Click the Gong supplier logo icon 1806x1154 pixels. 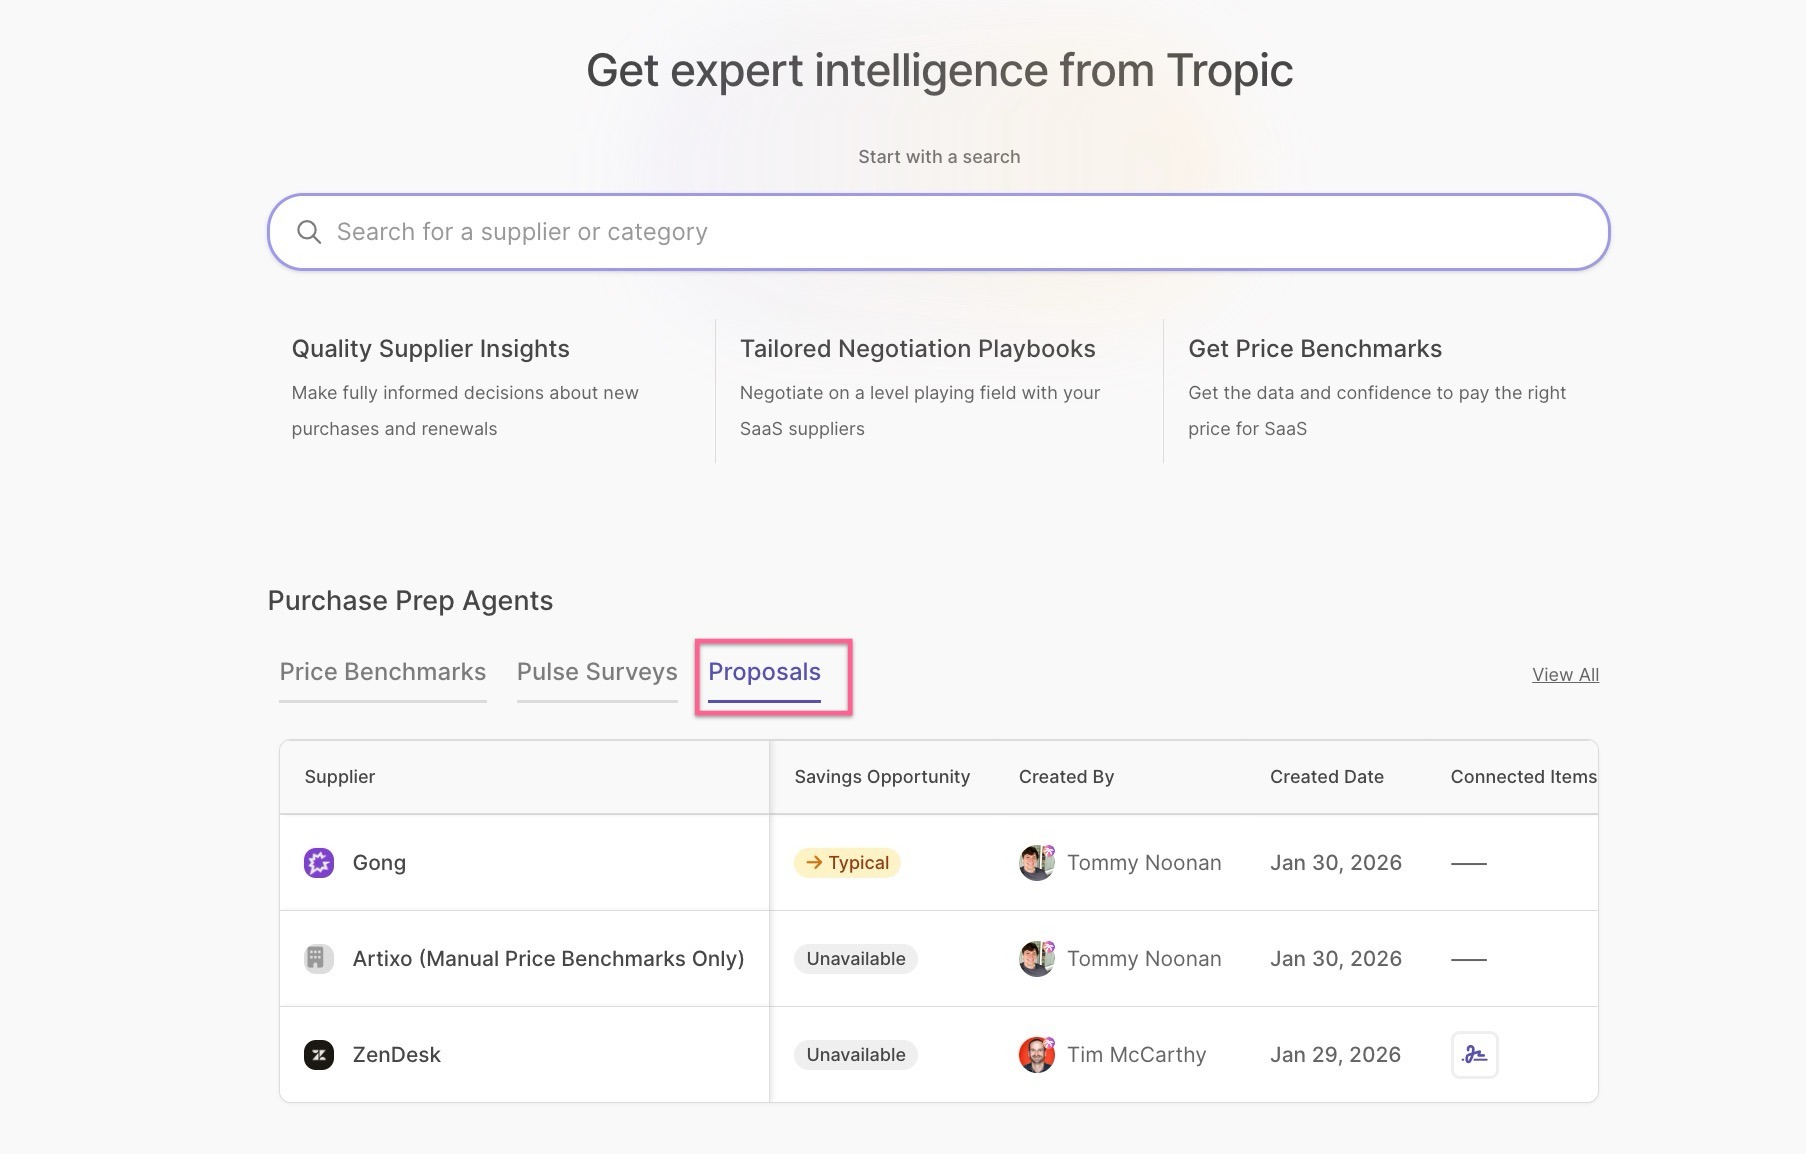coord(318,862)
